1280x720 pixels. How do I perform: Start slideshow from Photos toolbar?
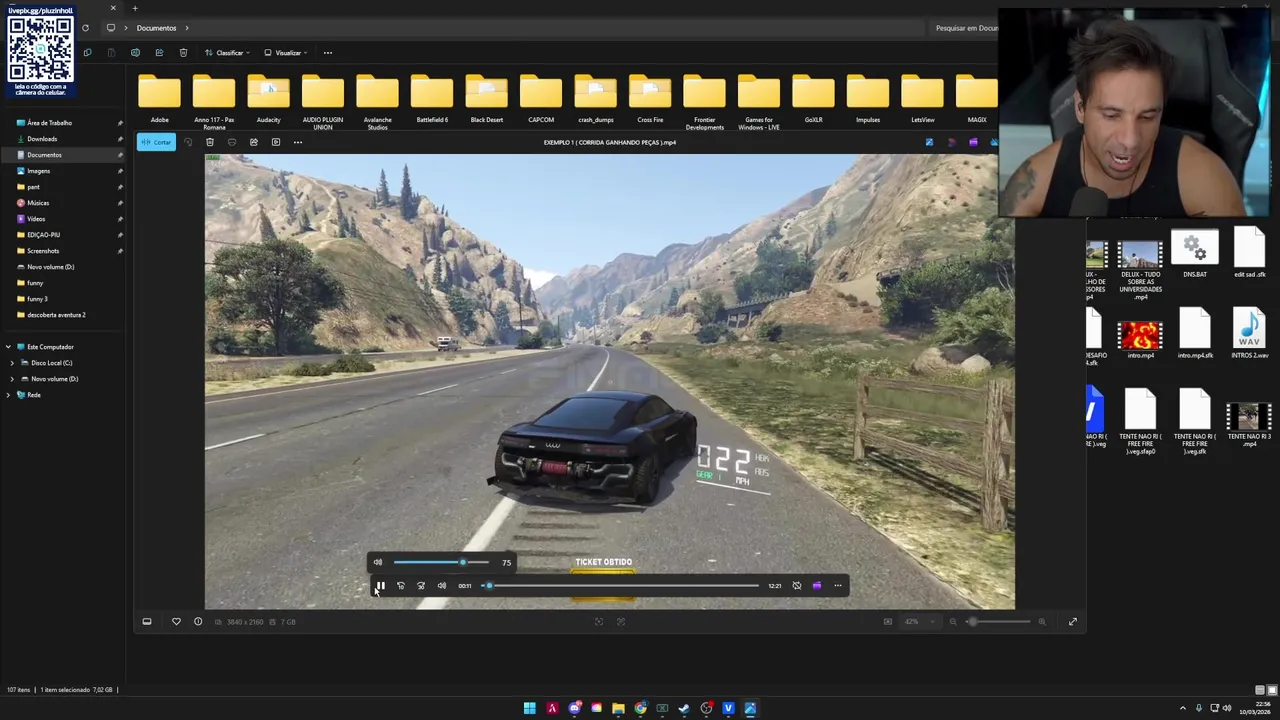click(275, 142)
